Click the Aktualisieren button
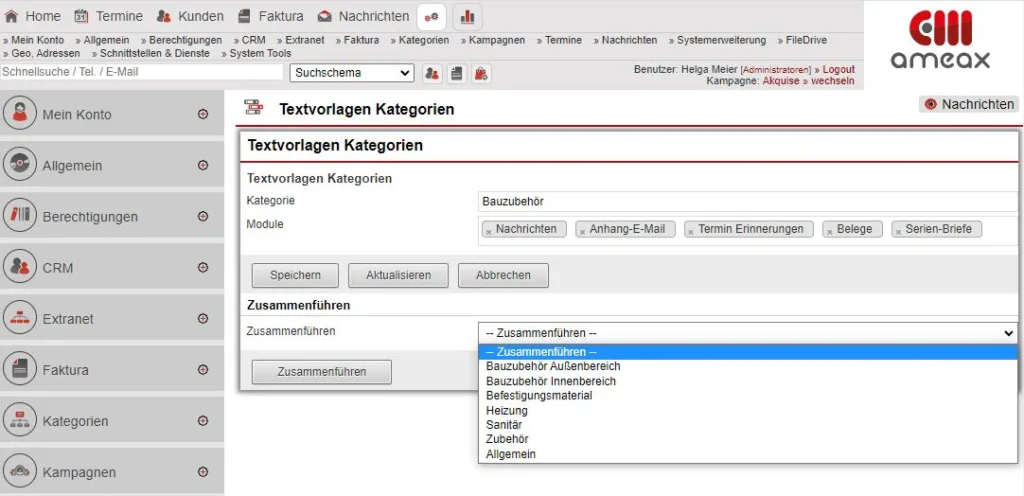The height and width of the screenshot is (496, 1024). point(398,275)
